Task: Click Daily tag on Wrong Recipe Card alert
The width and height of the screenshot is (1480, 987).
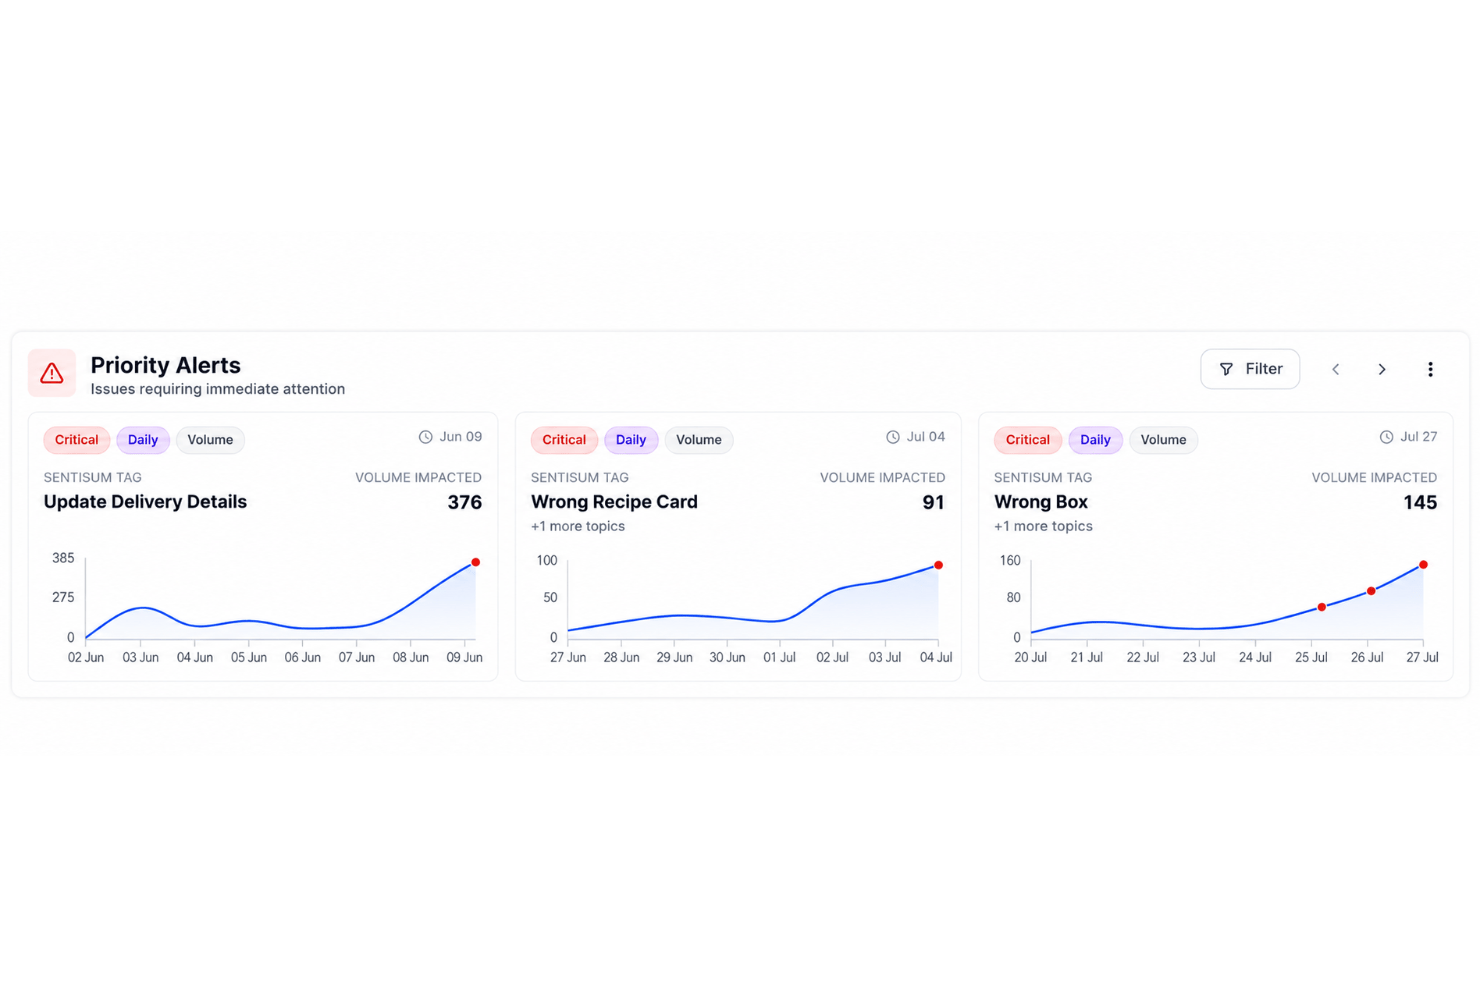Action: pos(631,440)
